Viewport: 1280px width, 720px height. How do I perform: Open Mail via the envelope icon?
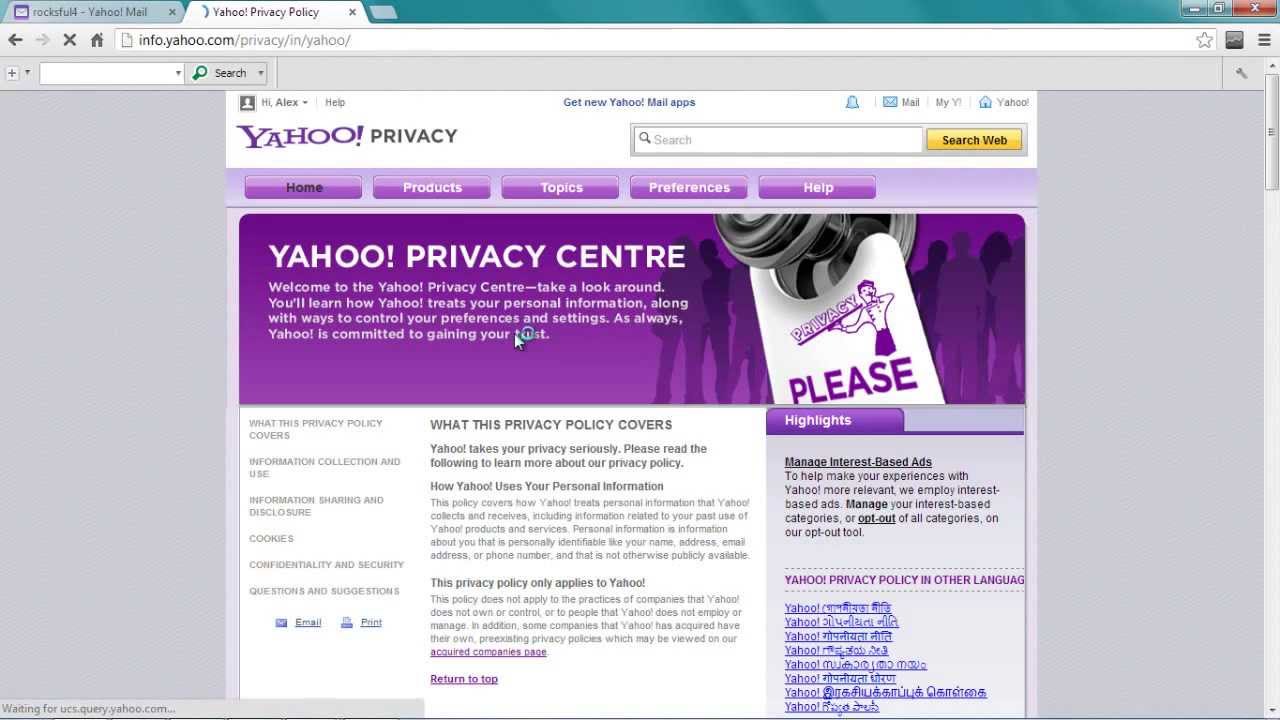pyautogui.click(x=890, y=102)
